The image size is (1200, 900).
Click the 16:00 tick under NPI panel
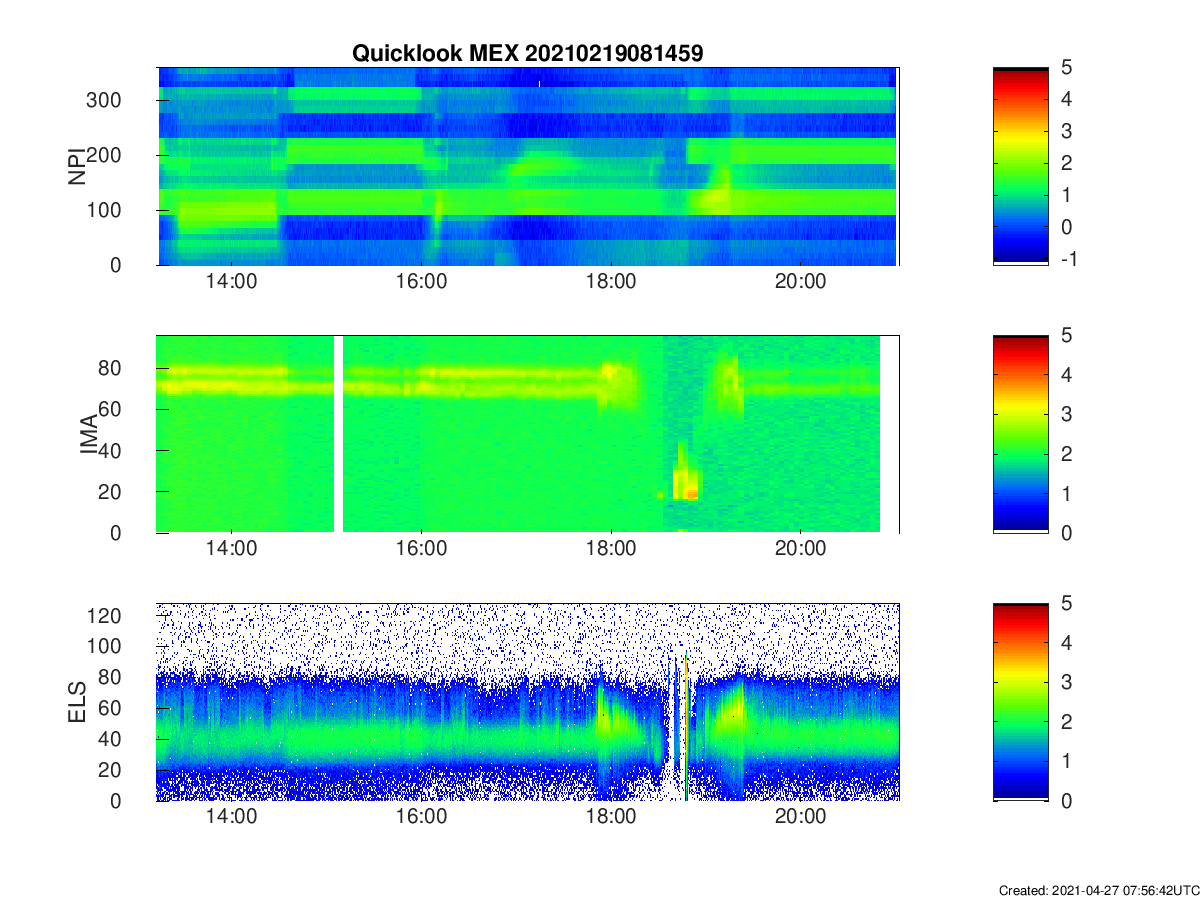(421, 282)
